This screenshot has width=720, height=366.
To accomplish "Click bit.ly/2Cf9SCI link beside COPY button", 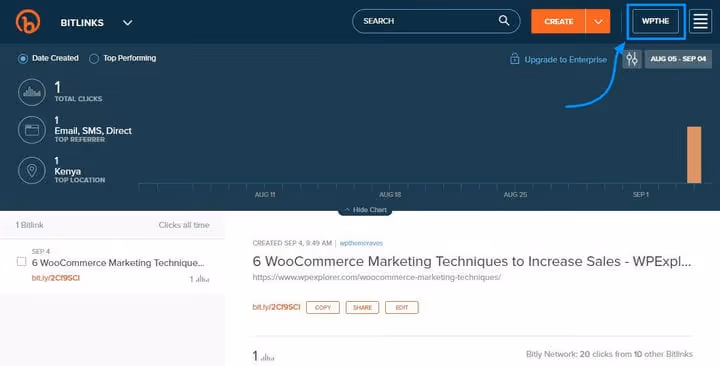I will tap(276, 307).
